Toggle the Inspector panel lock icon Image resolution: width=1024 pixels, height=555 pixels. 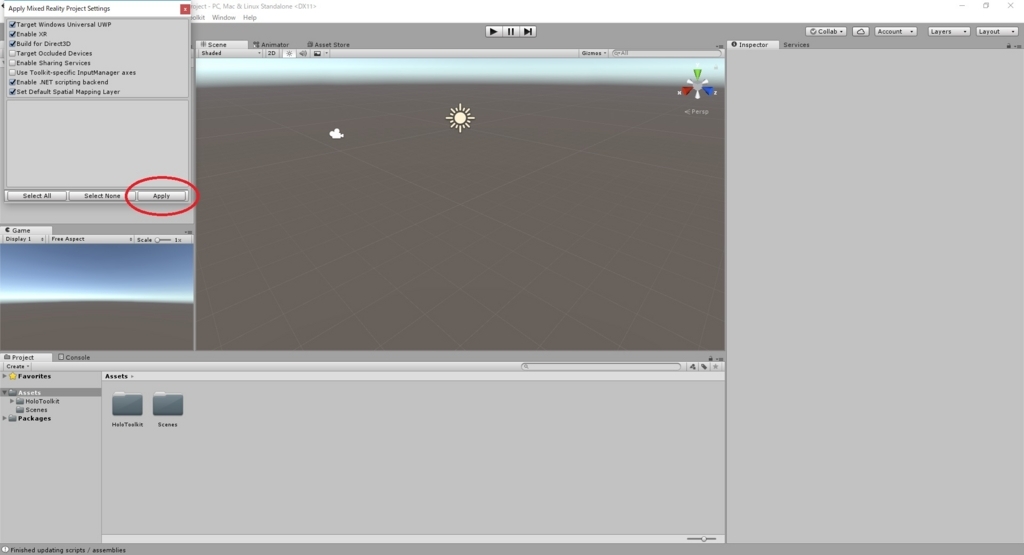(x=1008, y=46)
